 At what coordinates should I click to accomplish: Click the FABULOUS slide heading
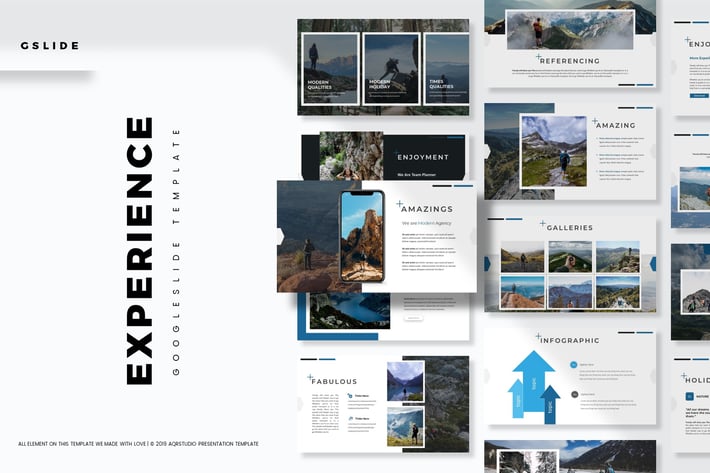pyautogui.click(x=334, y=382)
